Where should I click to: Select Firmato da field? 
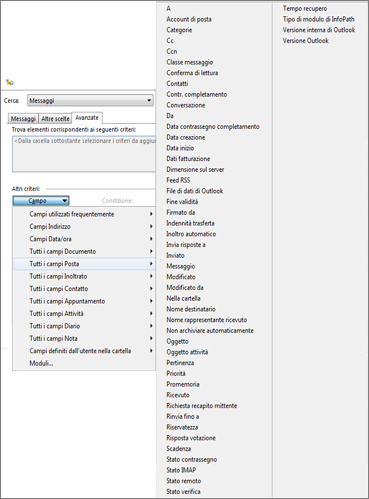(181, 213)
